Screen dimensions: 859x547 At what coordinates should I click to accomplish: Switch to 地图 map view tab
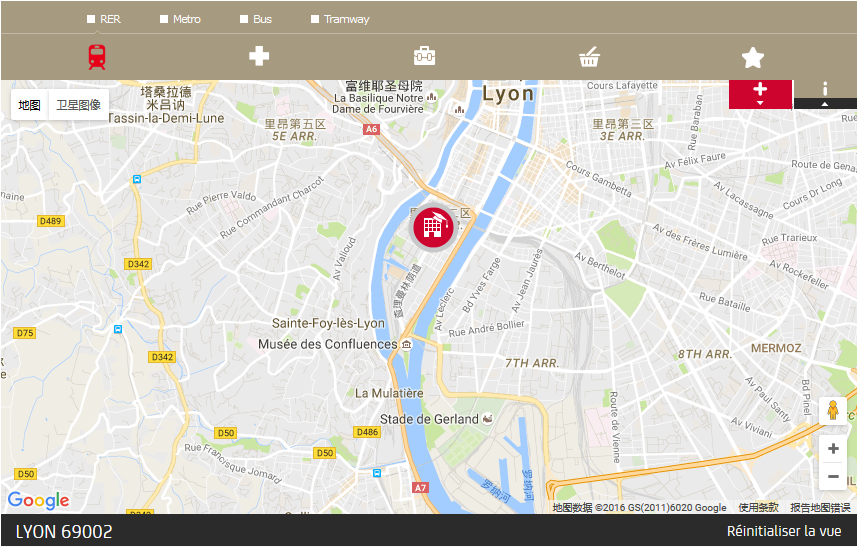pos(30,105)
